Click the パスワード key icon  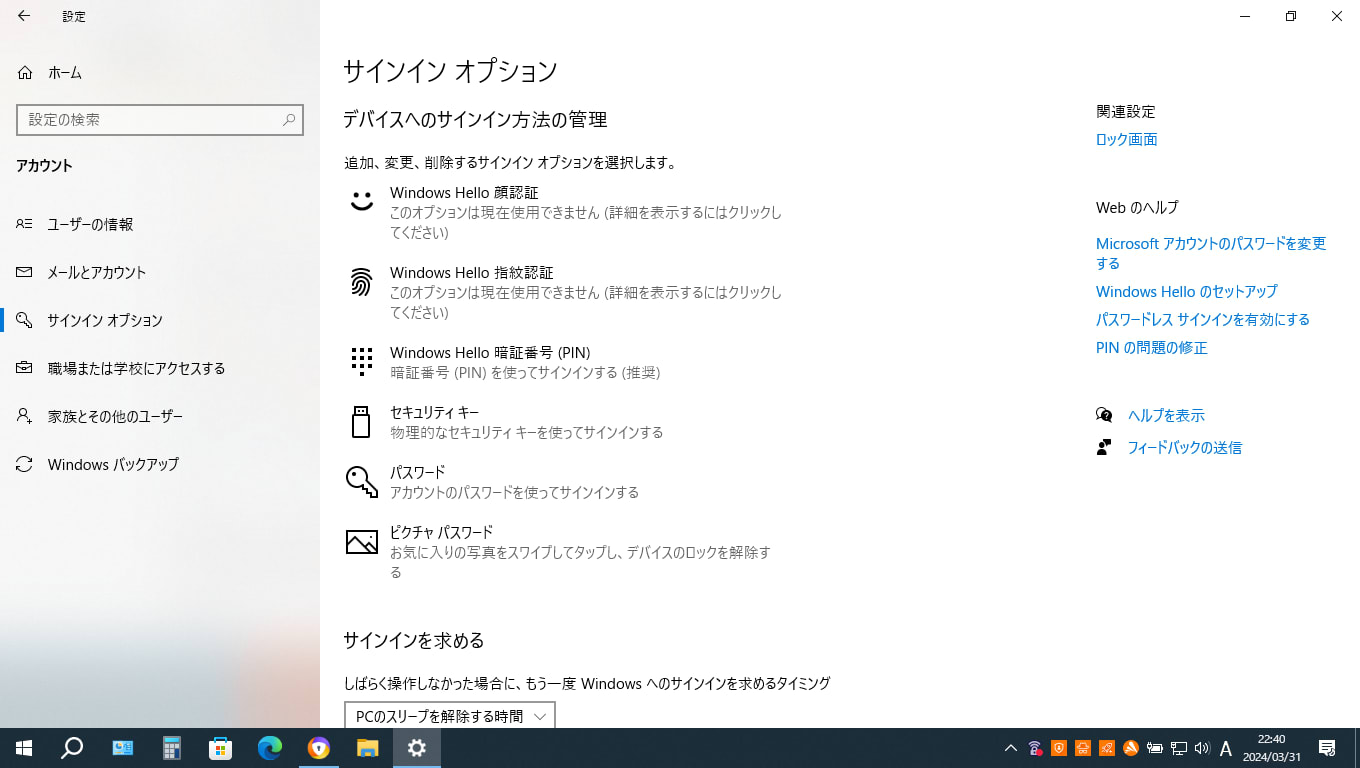tap(361, 482)
